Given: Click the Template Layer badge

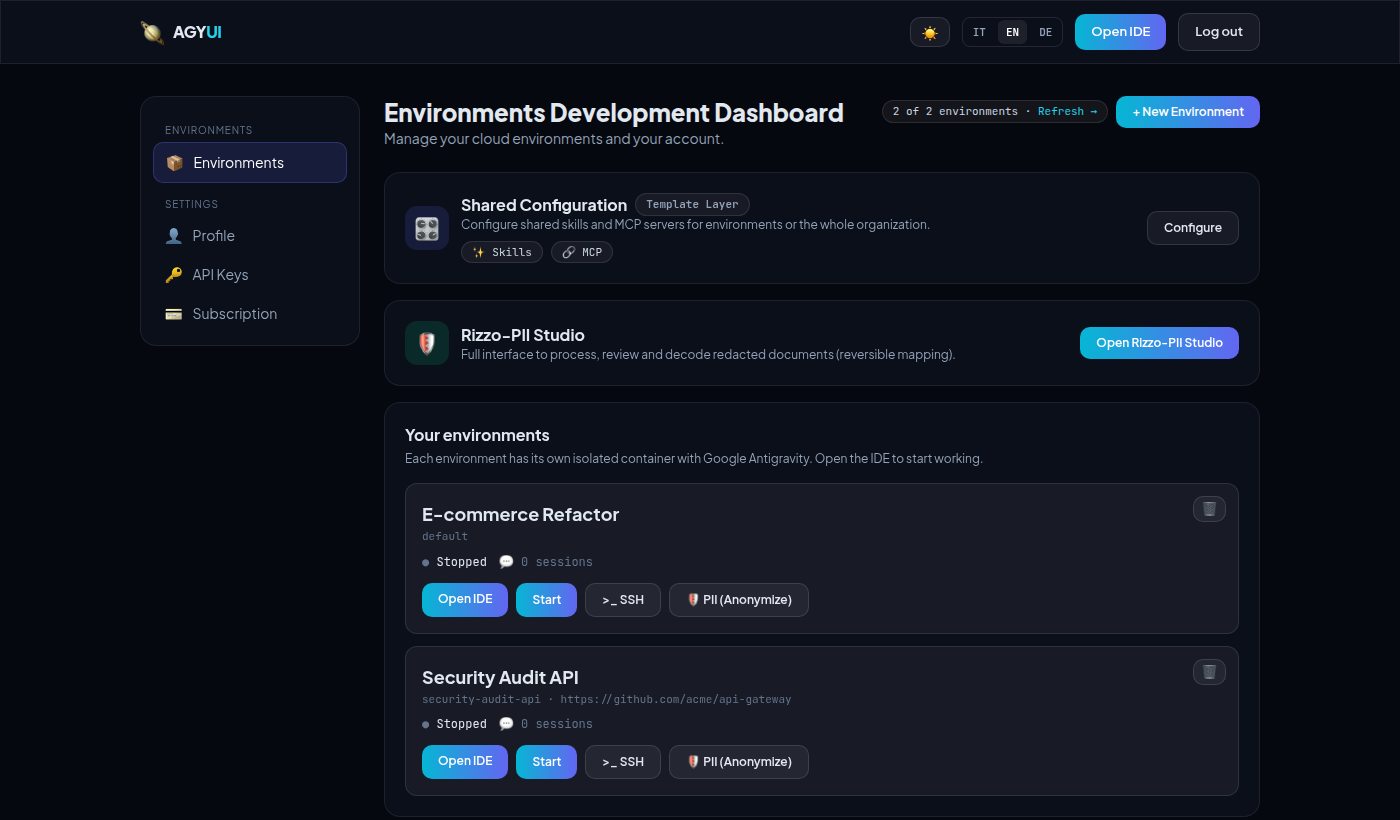Looking at the screenshot, I should pos(692,204).
